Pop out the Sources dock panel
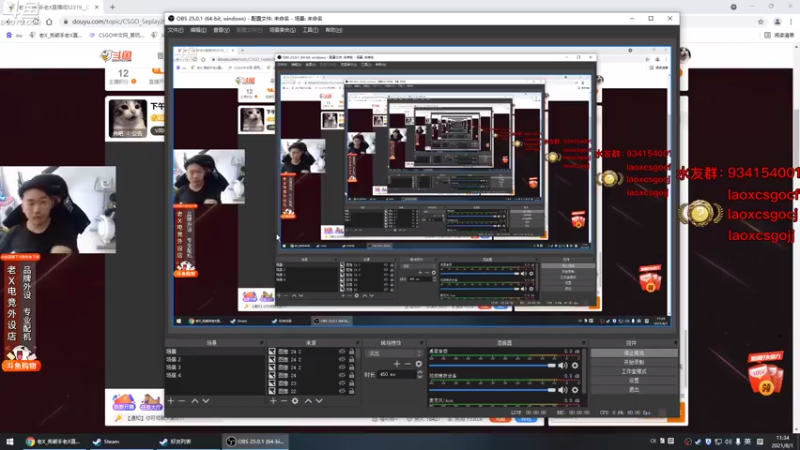Screen dimensions: 800x450 (x=357, y=343)
